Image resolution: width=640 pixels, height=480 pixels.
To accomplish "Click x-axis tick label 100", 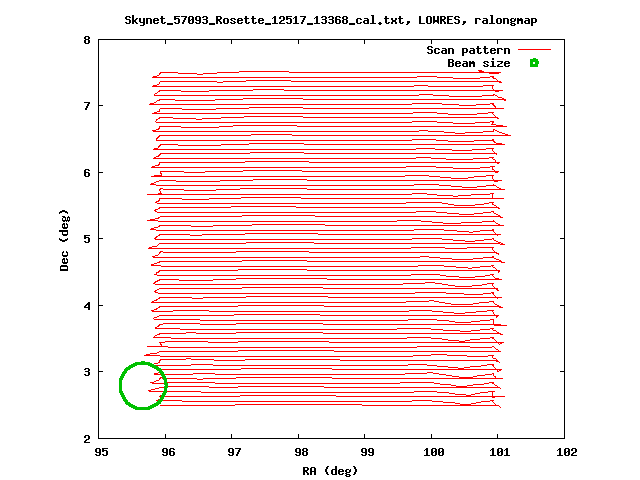I will click(434, 452).
